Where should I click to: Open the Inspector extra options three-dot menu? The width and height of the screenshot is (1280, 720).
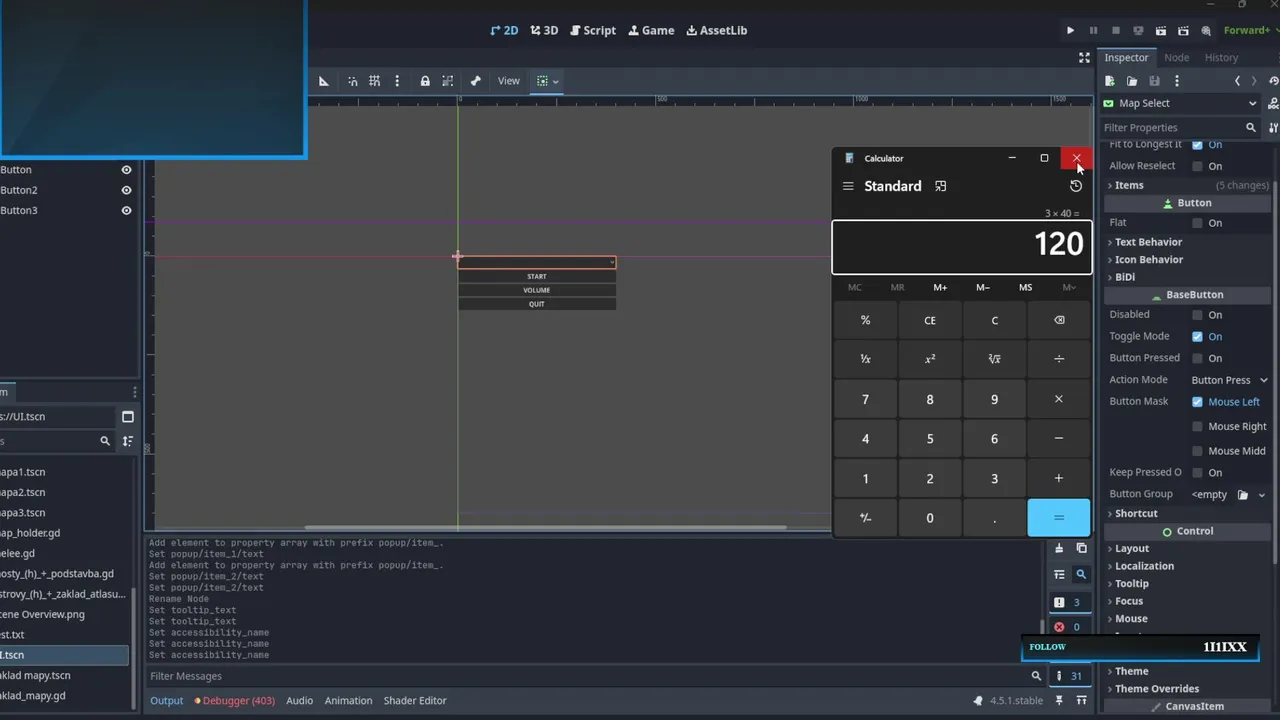click(x=1177, y=81)
